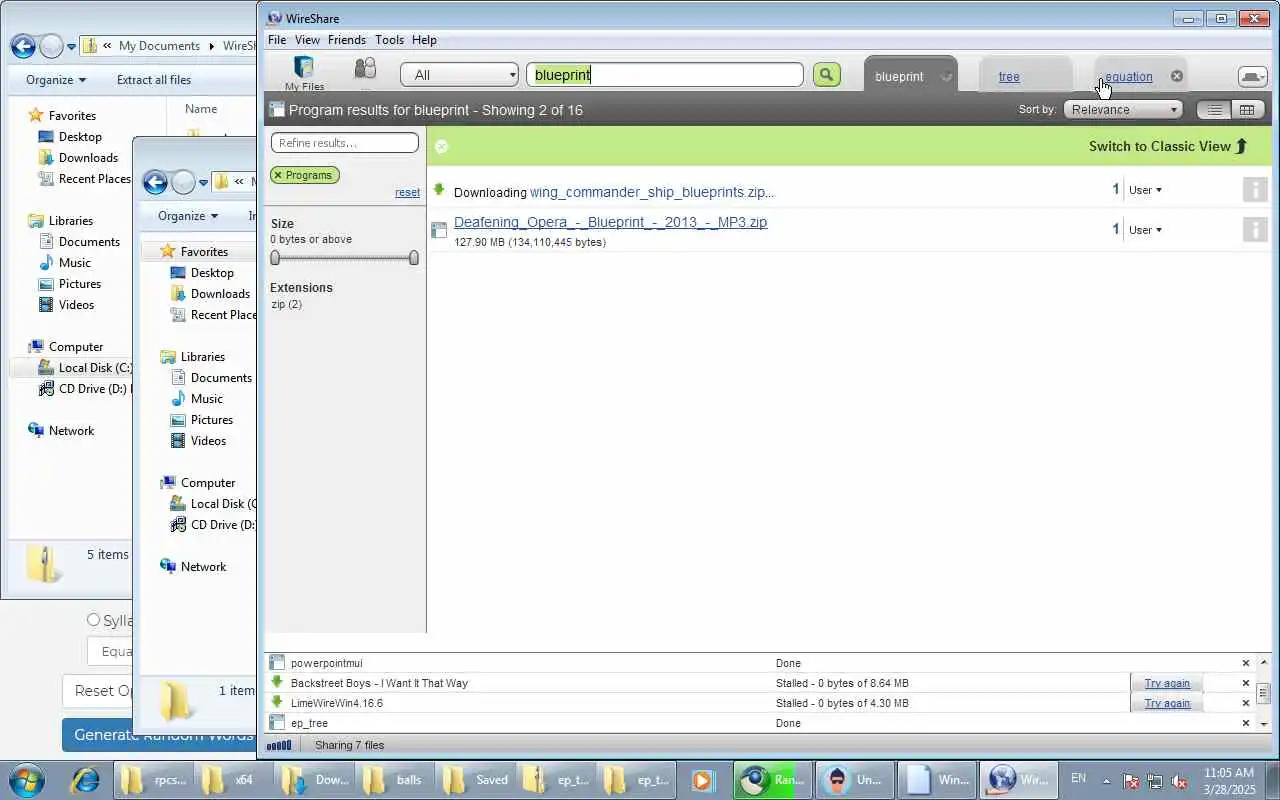Open Windows Media Player from the taskbar
This screenshot has width=1280, height=800.
click(x=702, y=780)
